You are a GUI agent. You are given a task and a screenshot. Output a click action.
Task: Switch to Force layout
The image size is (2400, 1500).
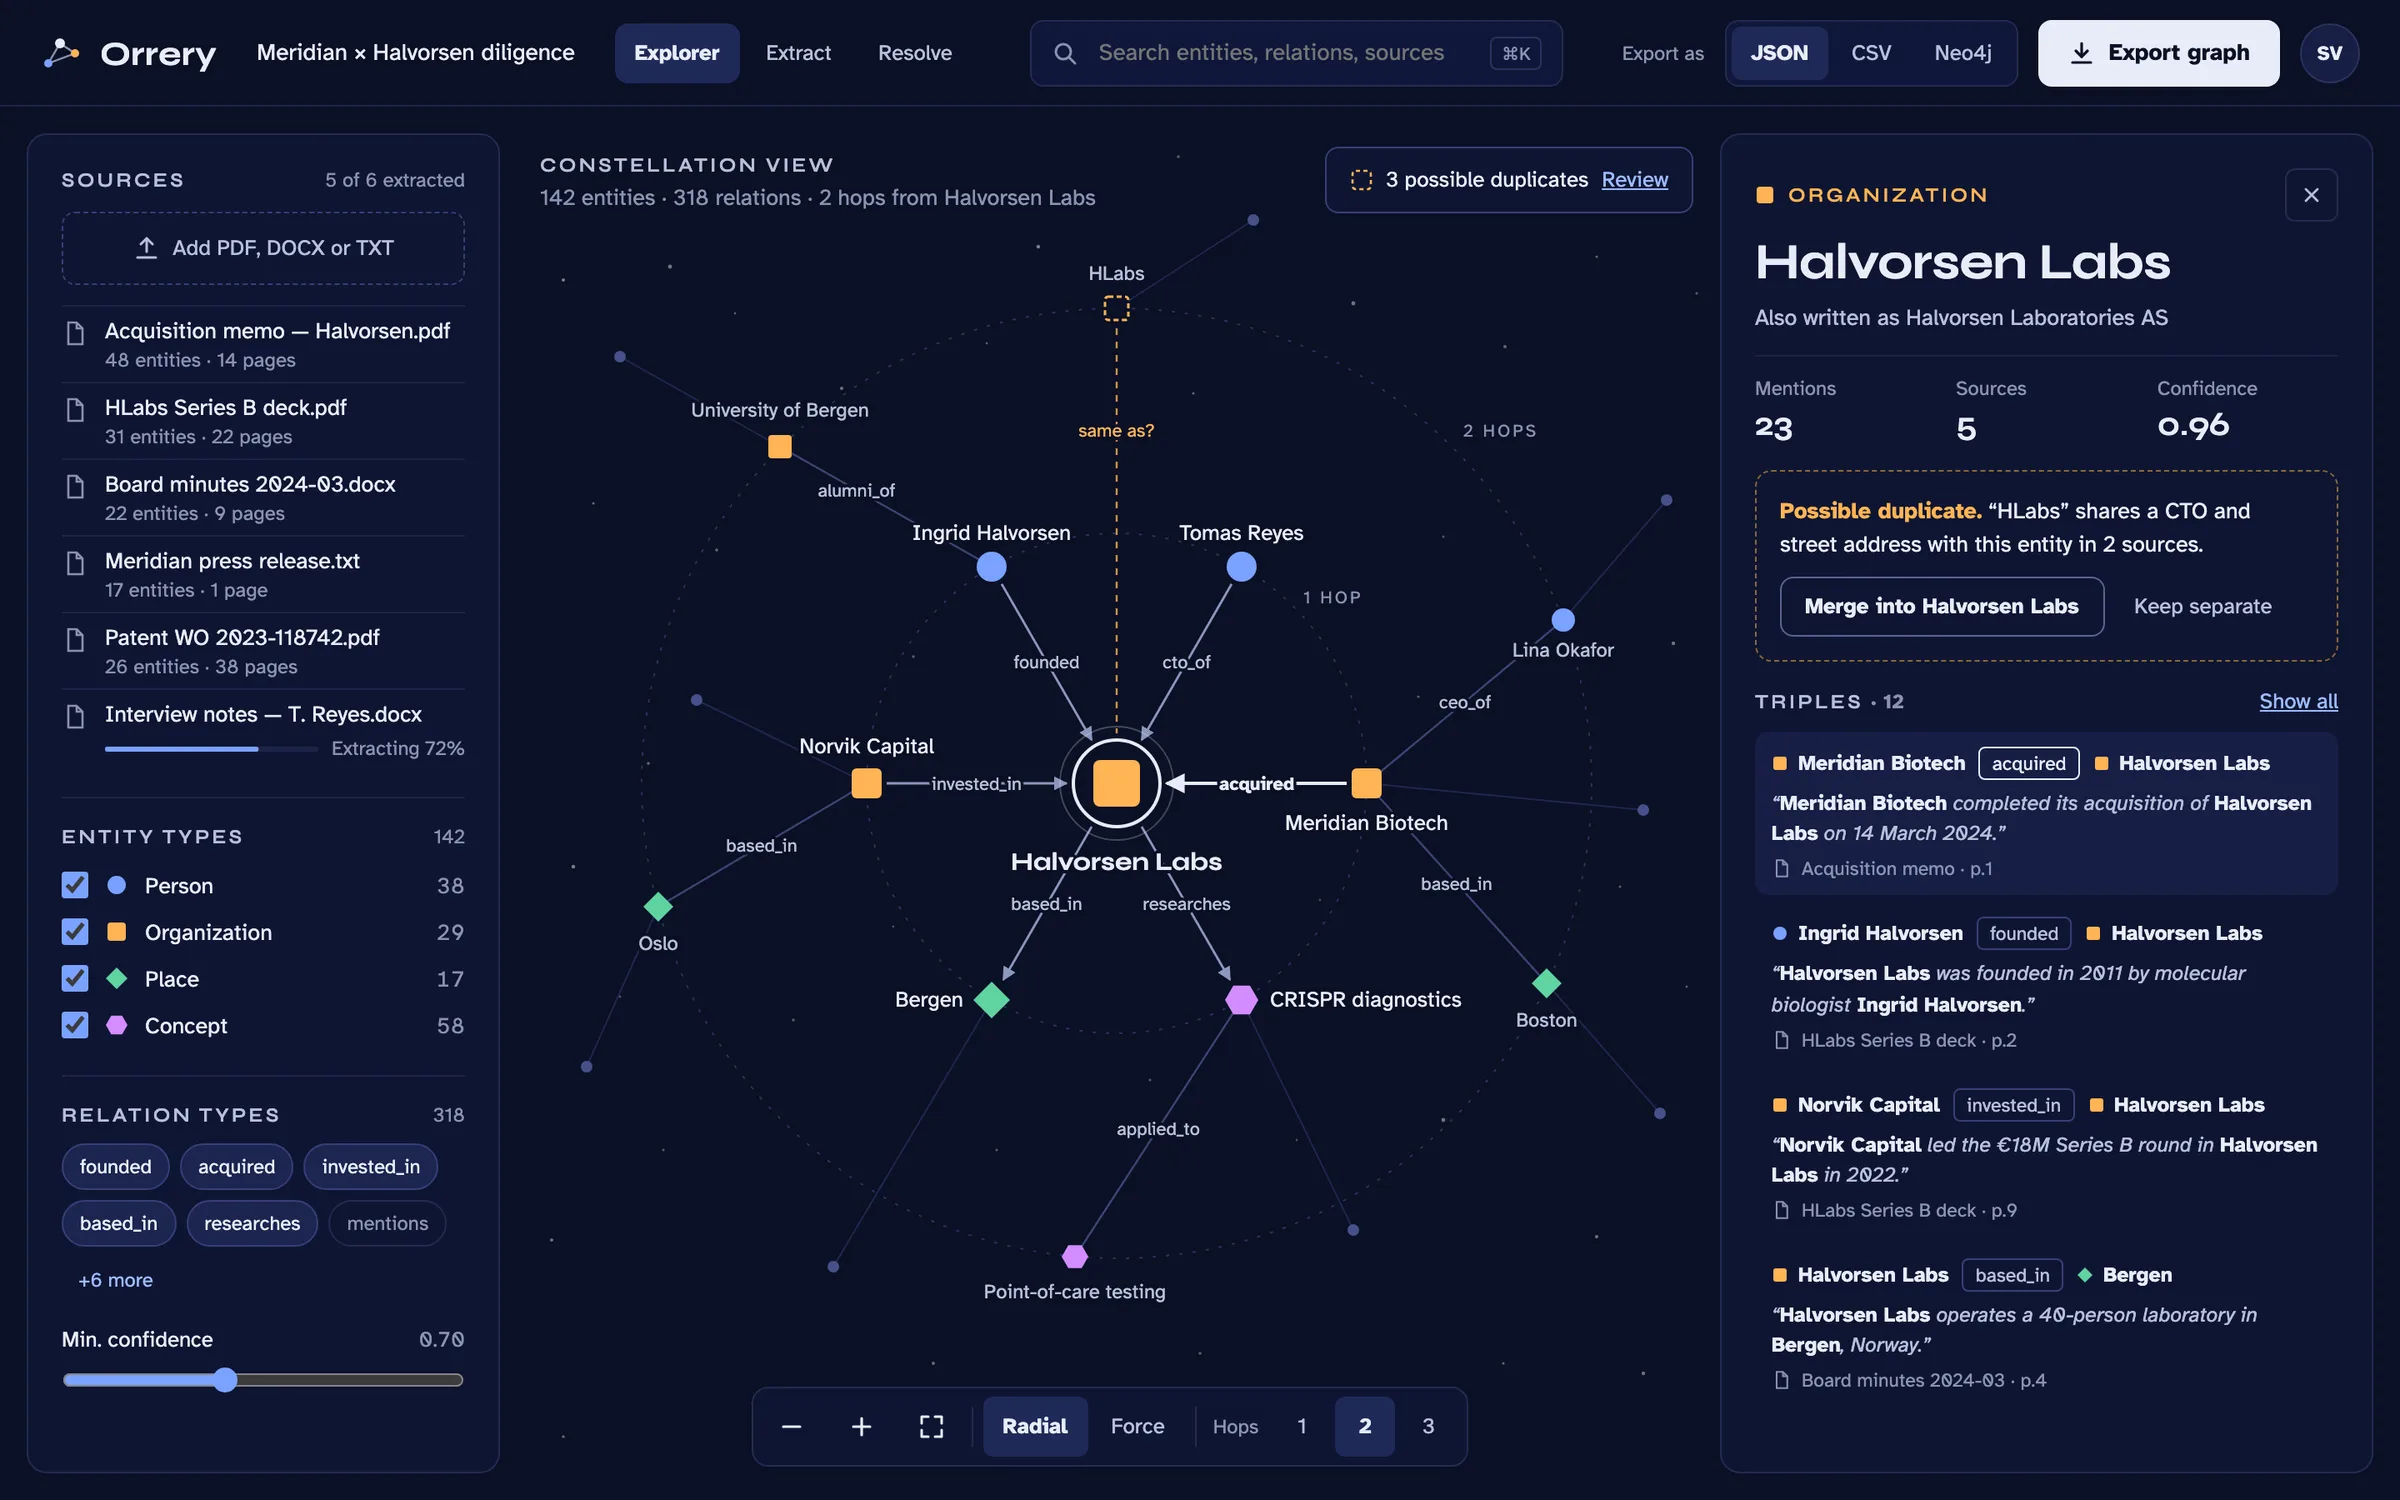point(1138,1426)
